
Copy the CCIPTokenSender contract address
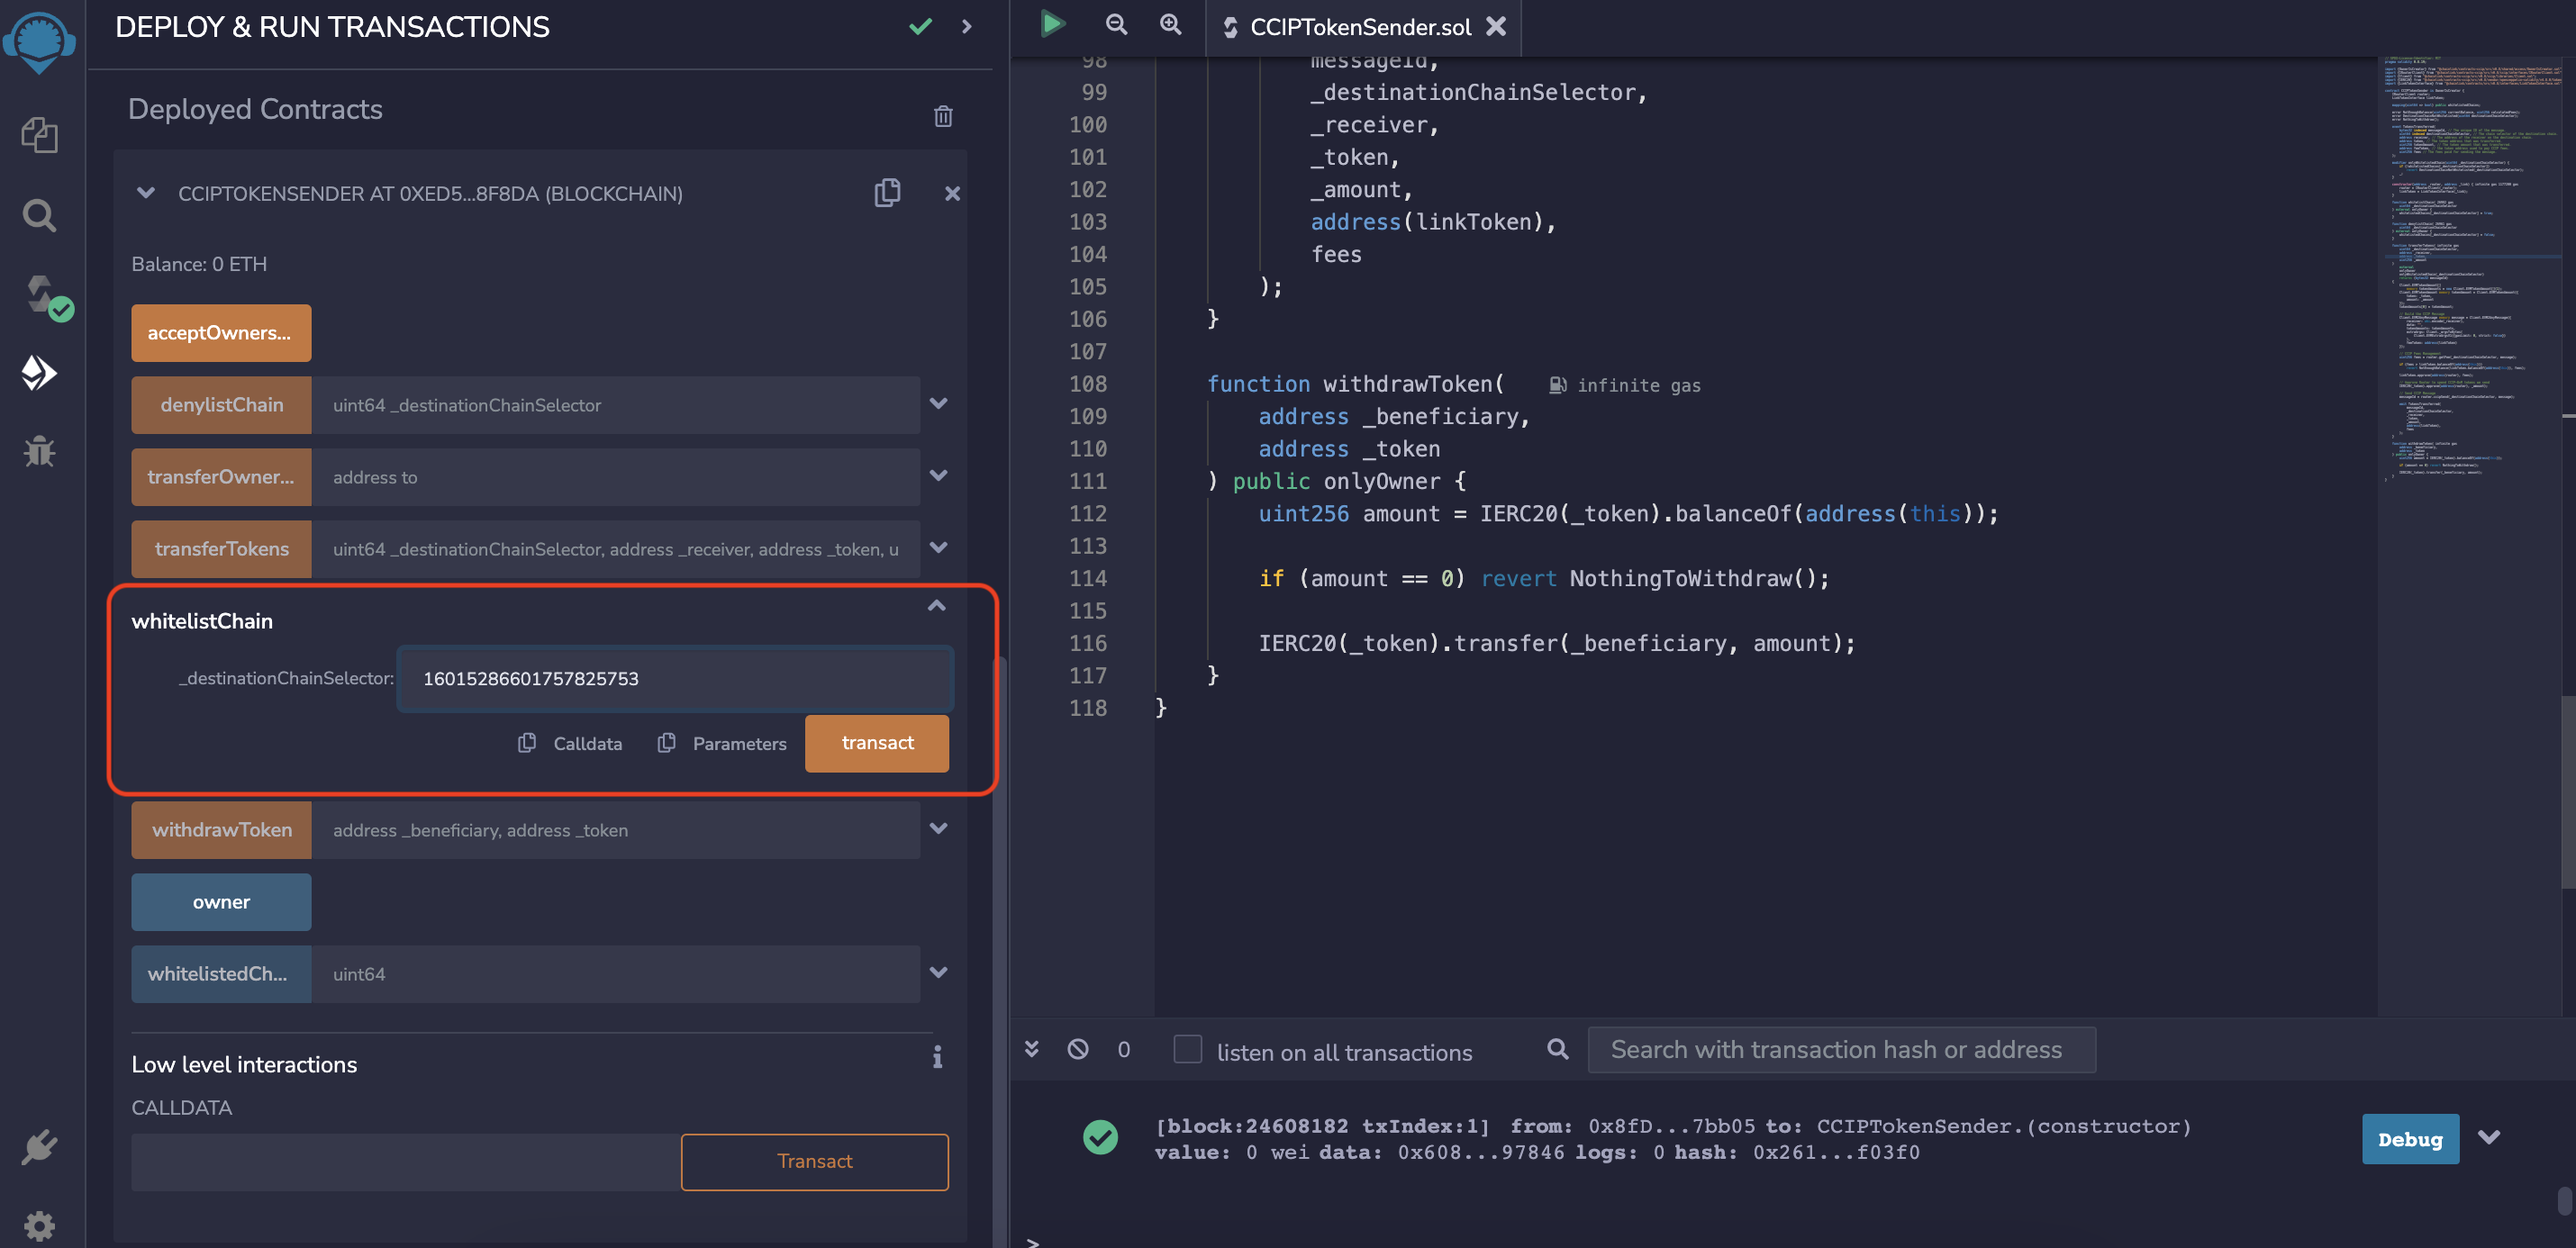[887, 193]
